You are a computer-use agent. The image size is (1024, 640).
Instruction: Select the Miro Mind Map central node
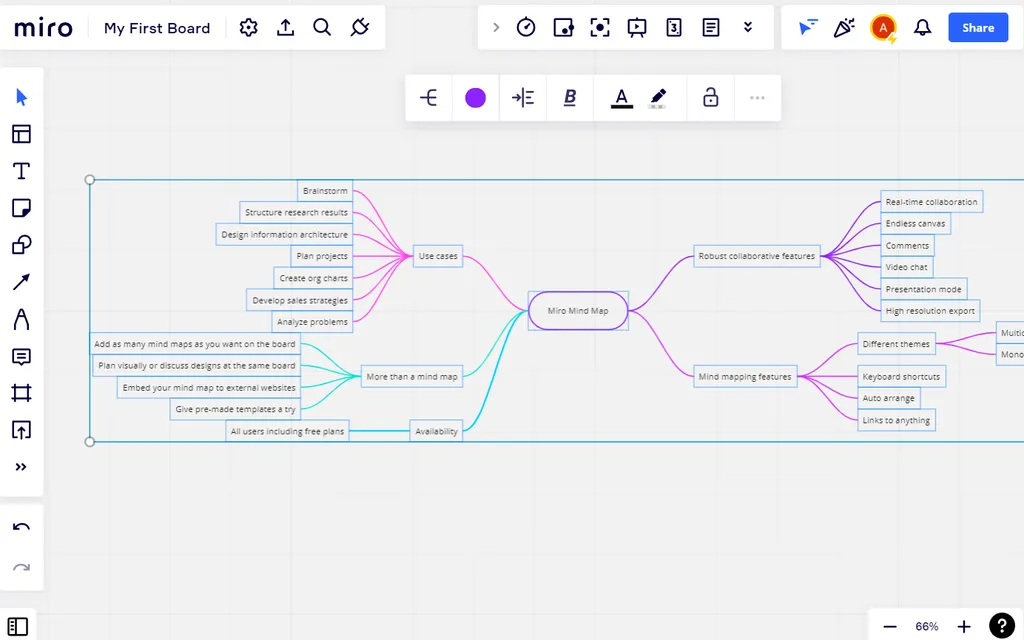578,311
